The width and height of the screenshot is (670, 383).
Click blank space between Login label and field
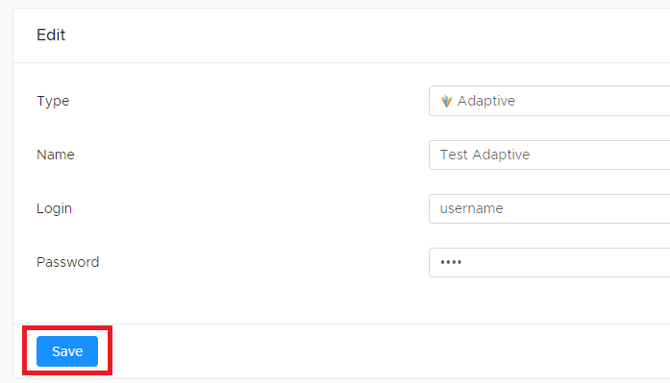[250, 209]
